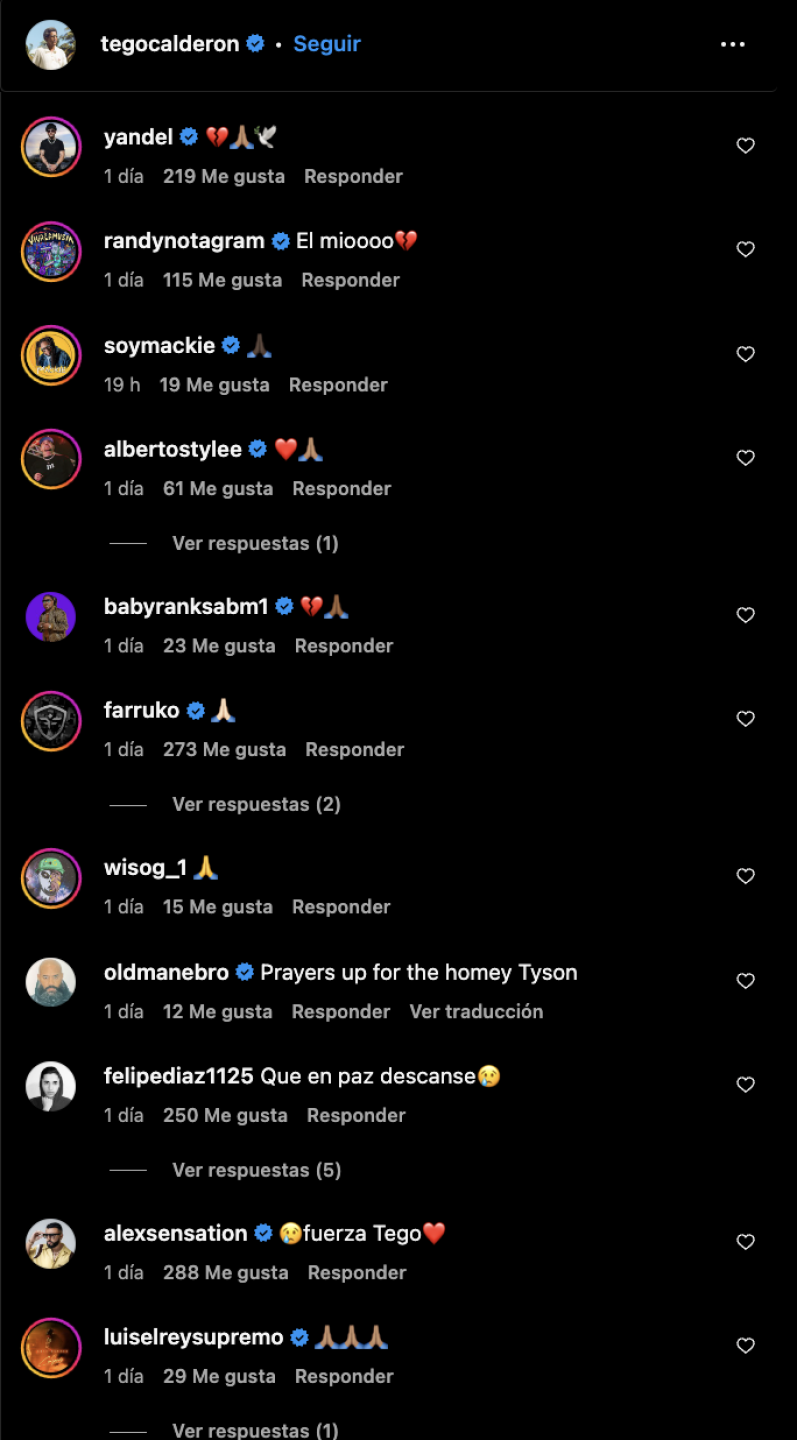This screenshot has height=1440, width=797.
Task: Open yandel's profile avatar
Action: click(51, 147)
